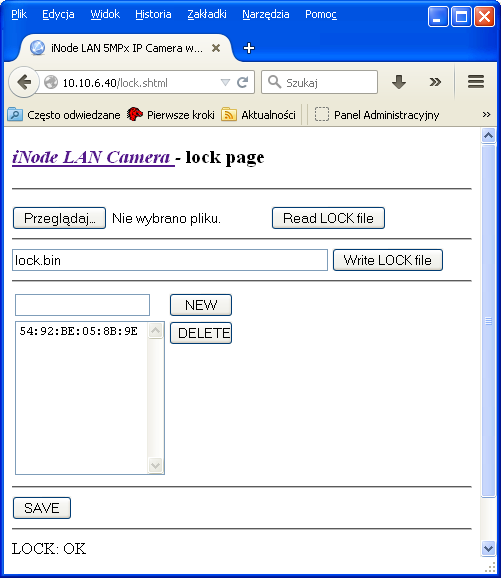501x578 pixels.
Task: Click the globe site identity icon
Action: click(x=51, y=82)
